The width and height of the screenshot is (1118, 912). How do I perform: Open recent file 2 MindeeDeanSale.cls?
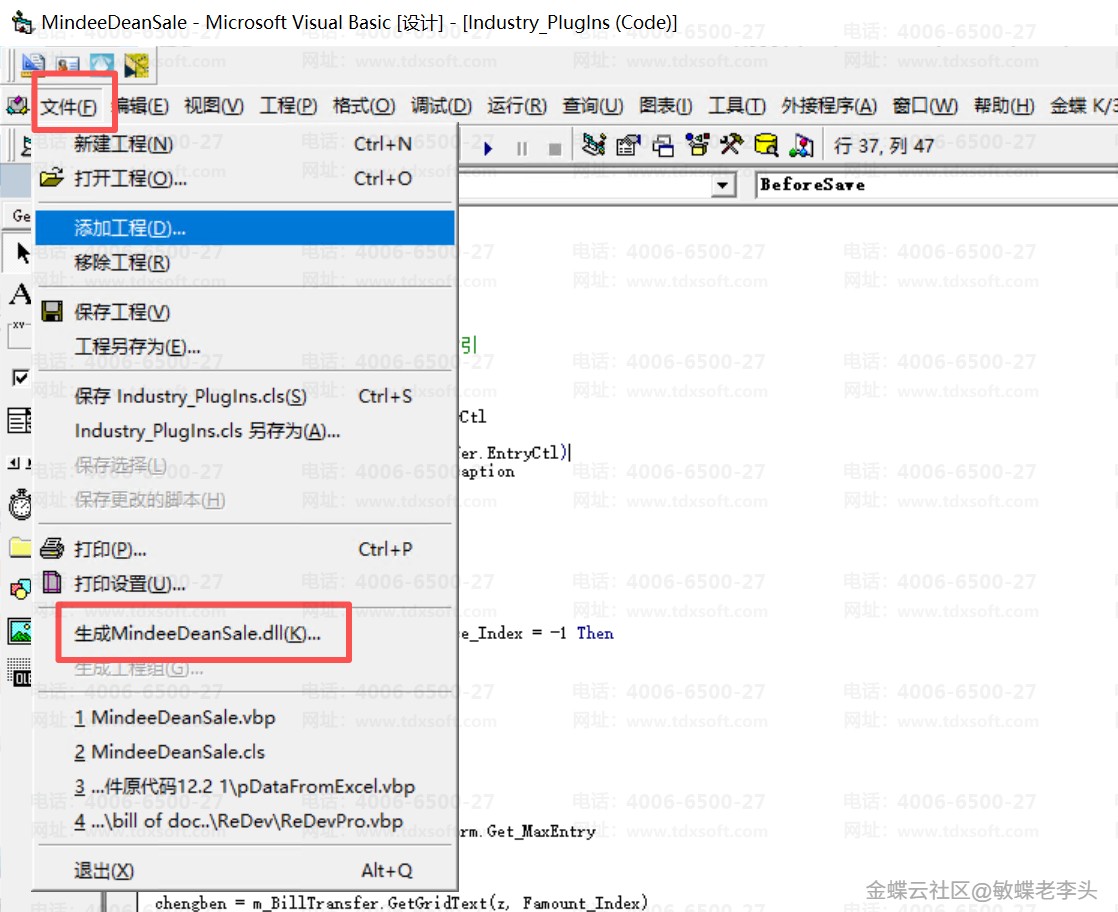pyautogui.click(x=245, y=752)
